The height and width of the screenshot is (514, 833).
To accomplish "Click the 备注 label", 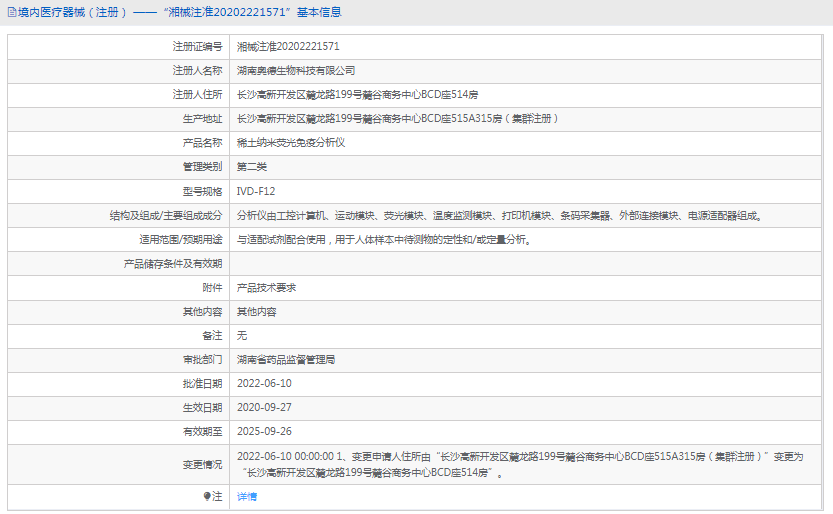I will (x=212, y=336).
